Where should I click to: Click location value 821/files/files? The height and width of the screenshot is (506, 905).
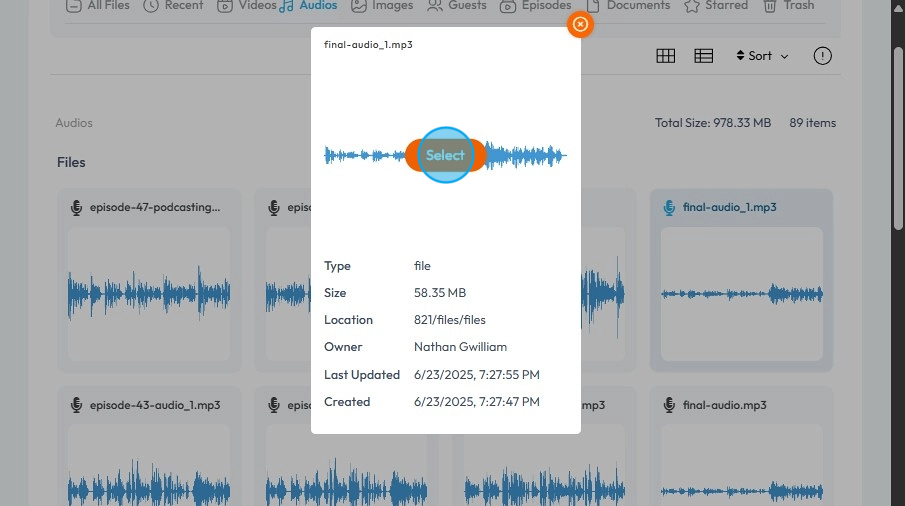point(450,320)
